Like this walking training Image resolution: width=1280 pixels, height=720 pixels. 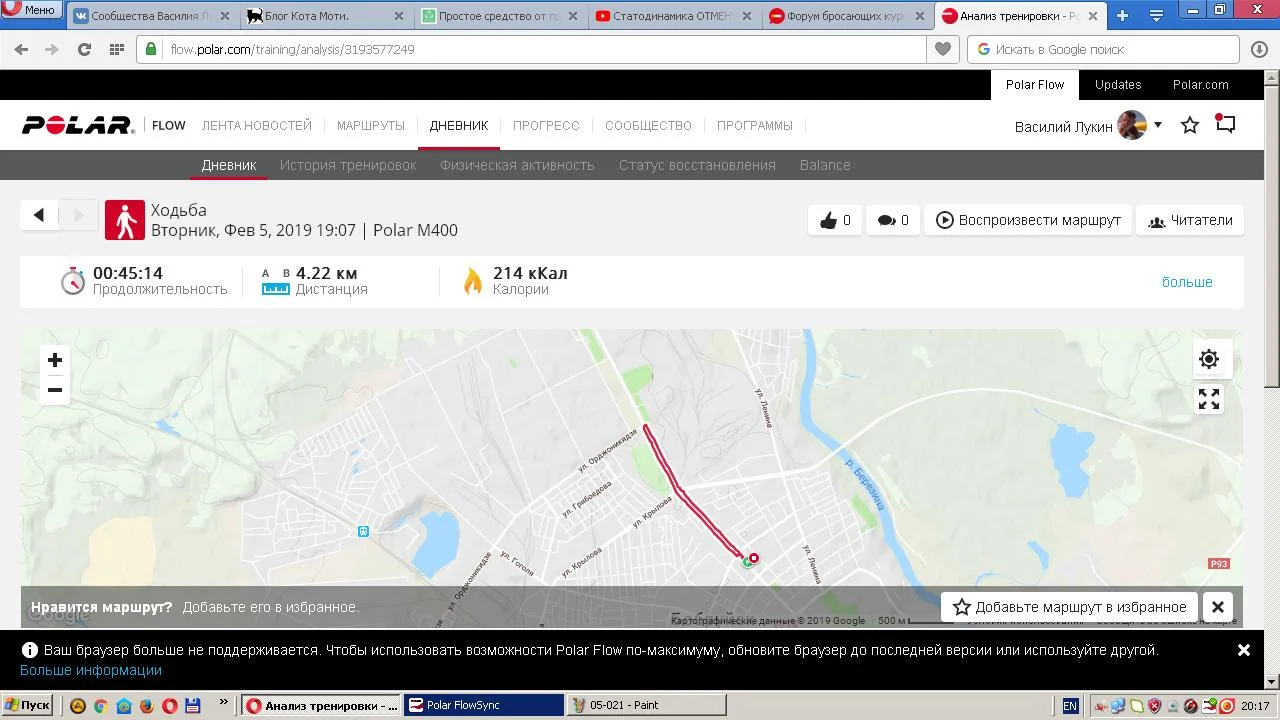point(835,220)
